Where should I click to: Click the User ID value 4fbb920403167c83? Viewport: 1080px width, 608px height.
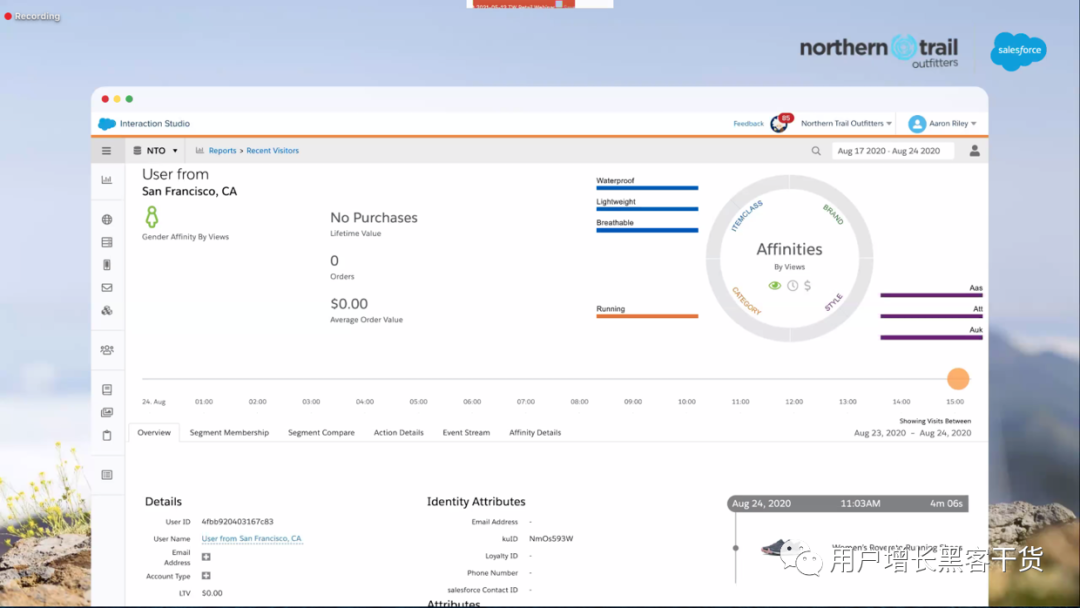[x=238, y=522]
